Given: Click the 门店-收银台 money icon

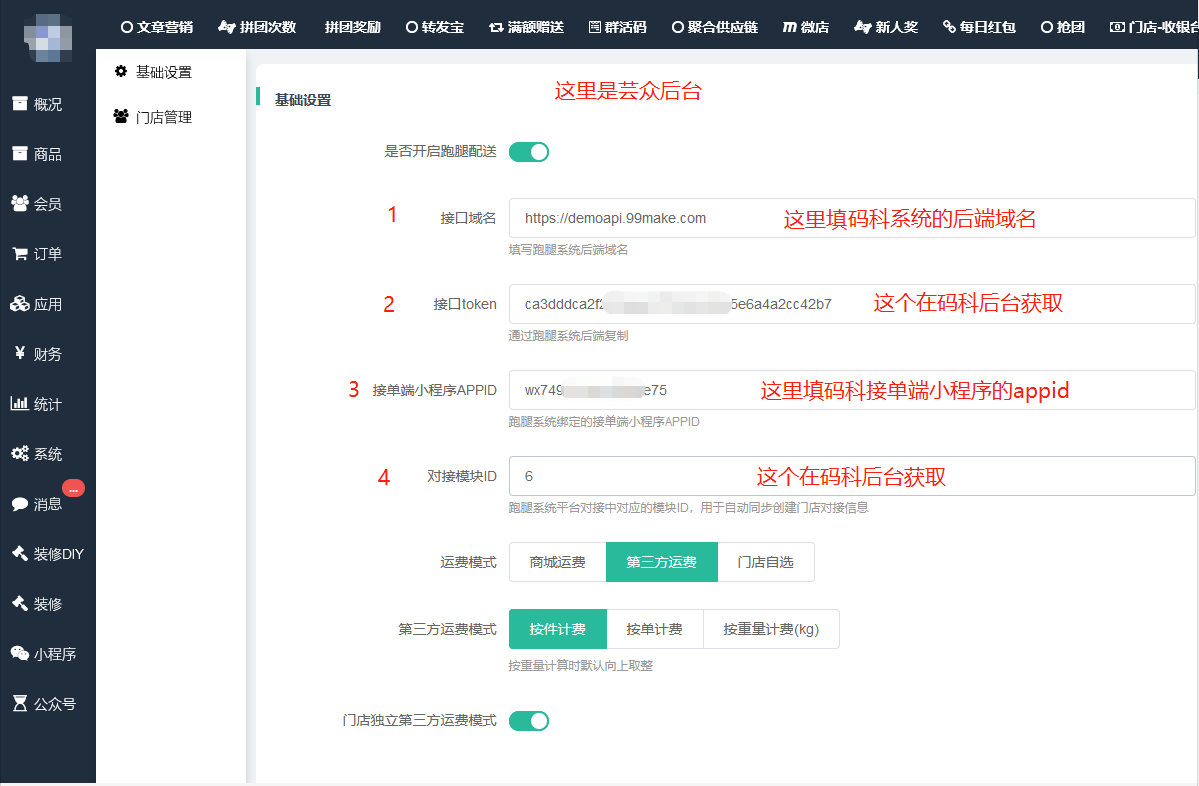Looking at the screenshot, I should [x=1117, y=27].
